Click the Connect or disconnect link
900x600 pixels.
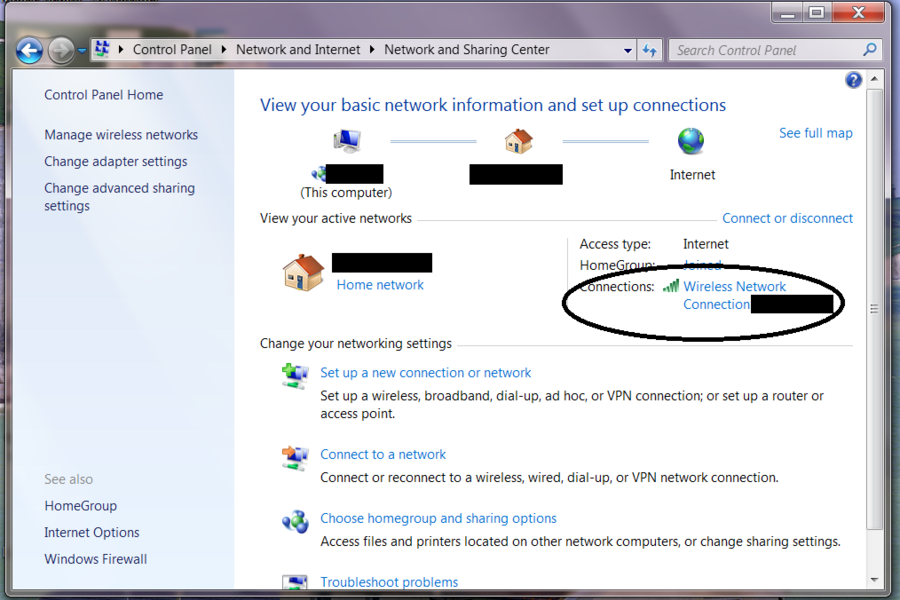point(787,218)
